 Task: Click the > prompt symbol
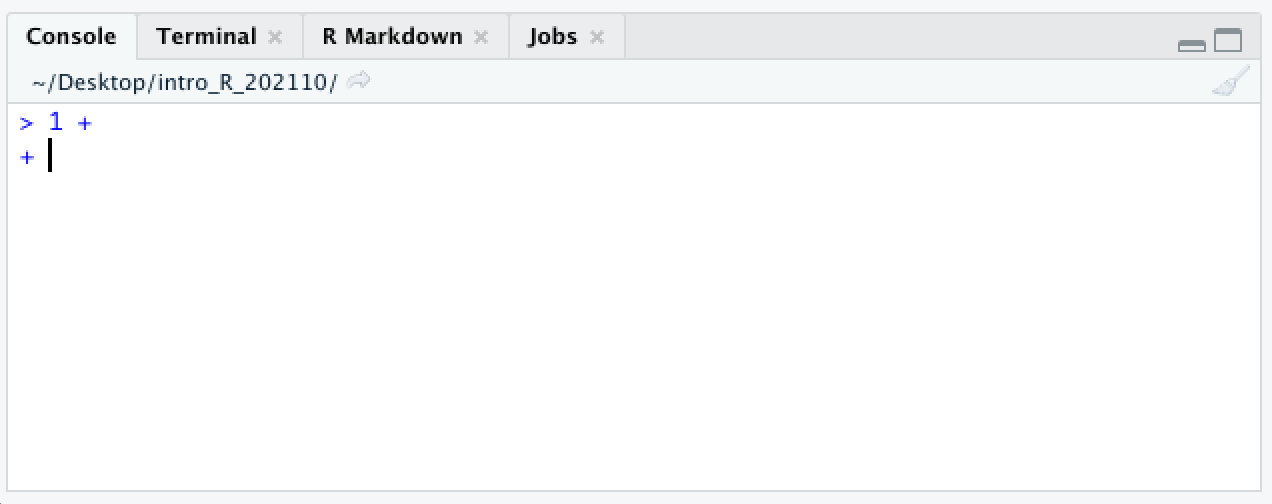(27, 123)
